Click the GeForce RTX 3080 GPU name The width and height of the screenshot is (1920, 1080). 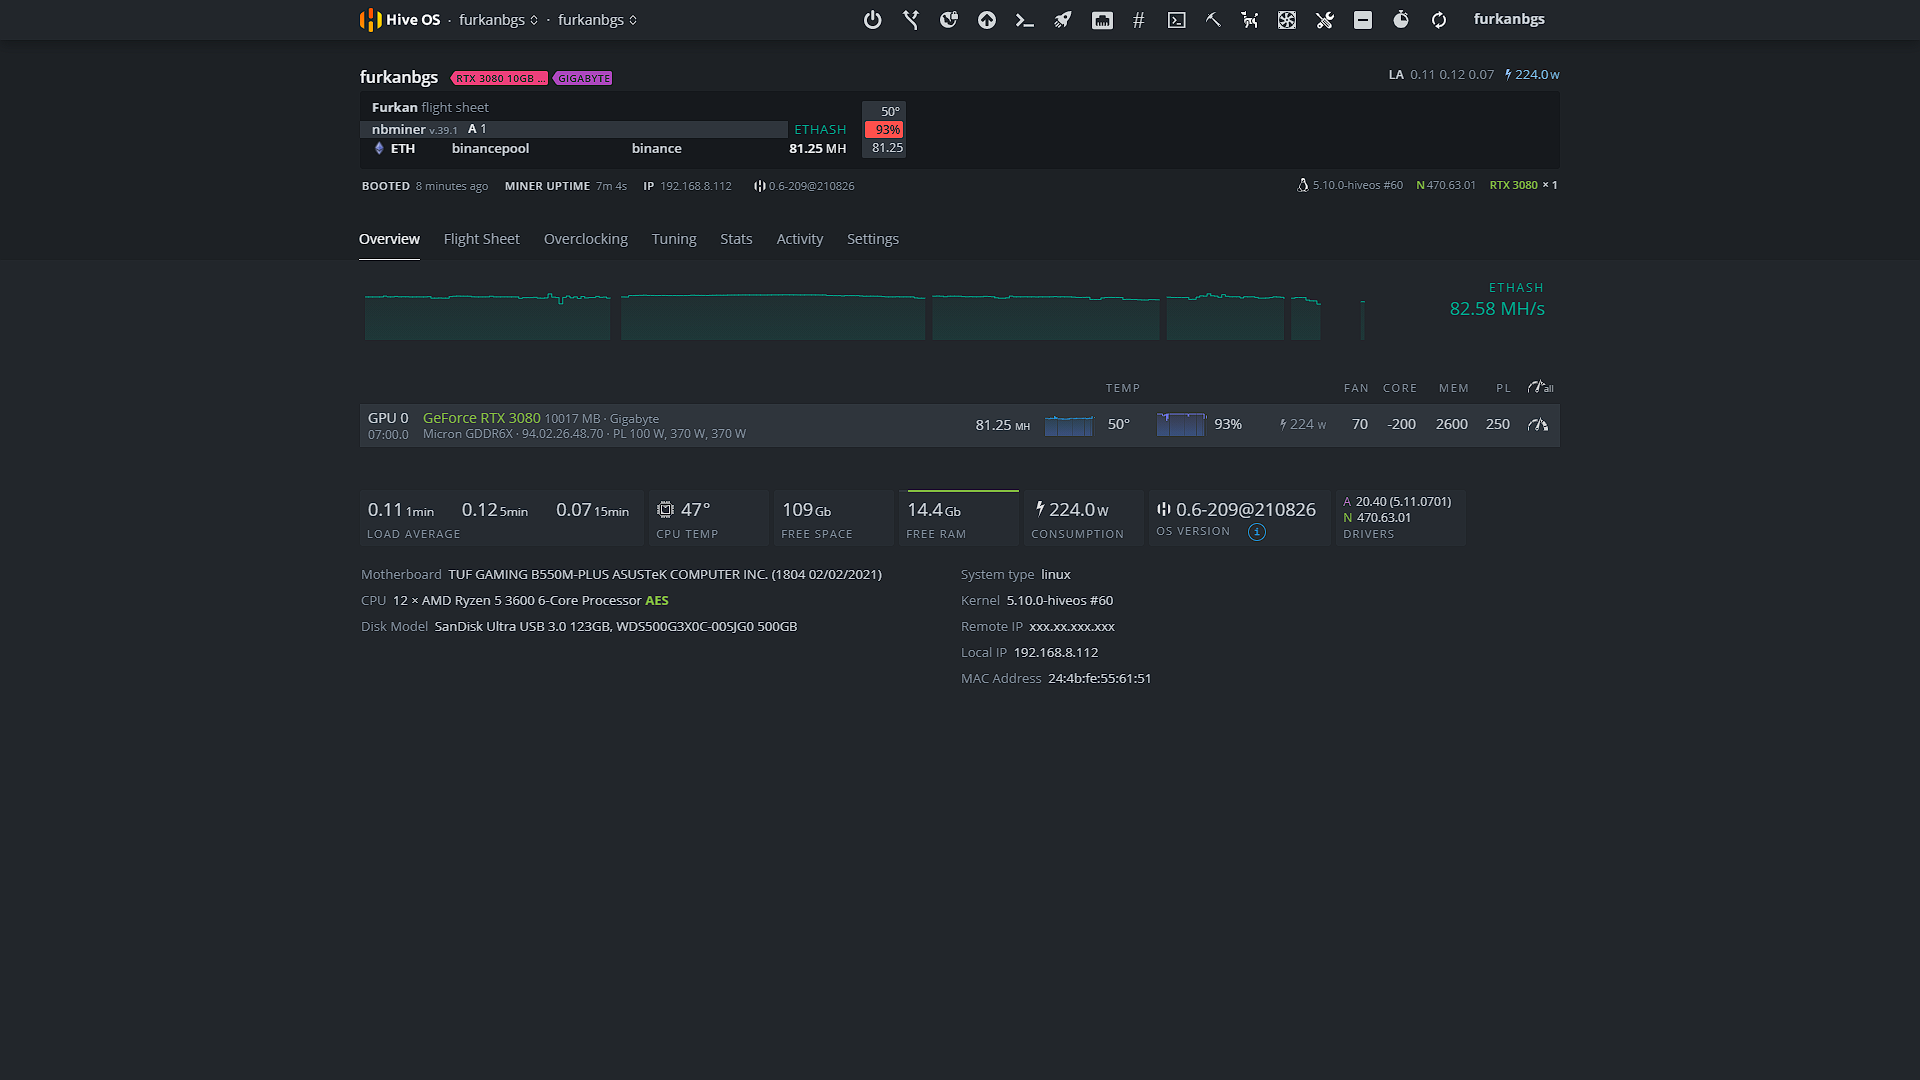pos(481,418)
